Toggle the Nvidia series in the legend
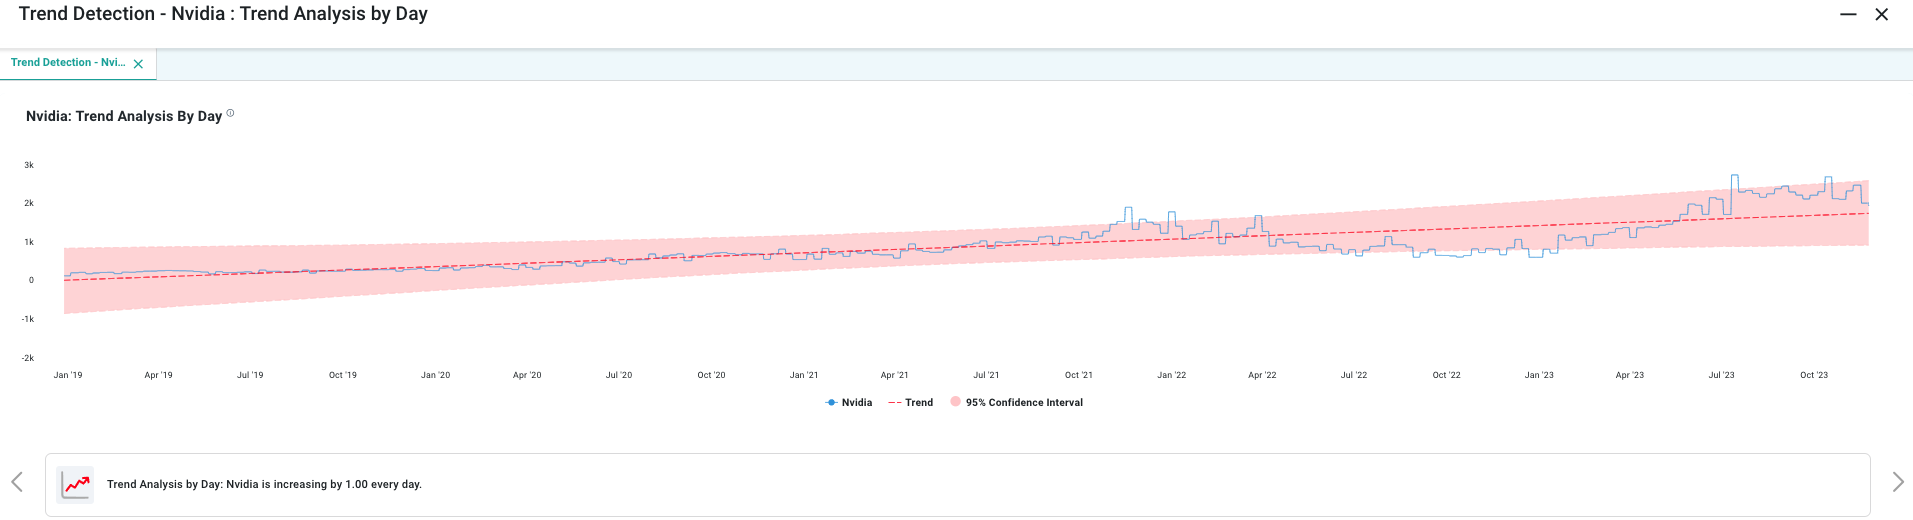Image resolution: width=1913 pixels, height=520 pixels. (x=849, y=403)
